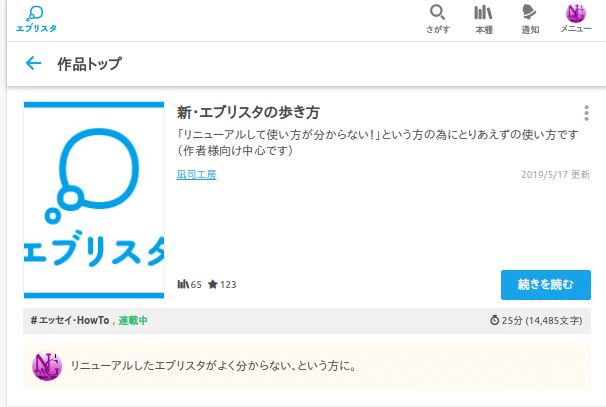This screenshot has height=407, width=606.
Task: Open the メニュー profile avatar
Action: click(x=576, y=18)
